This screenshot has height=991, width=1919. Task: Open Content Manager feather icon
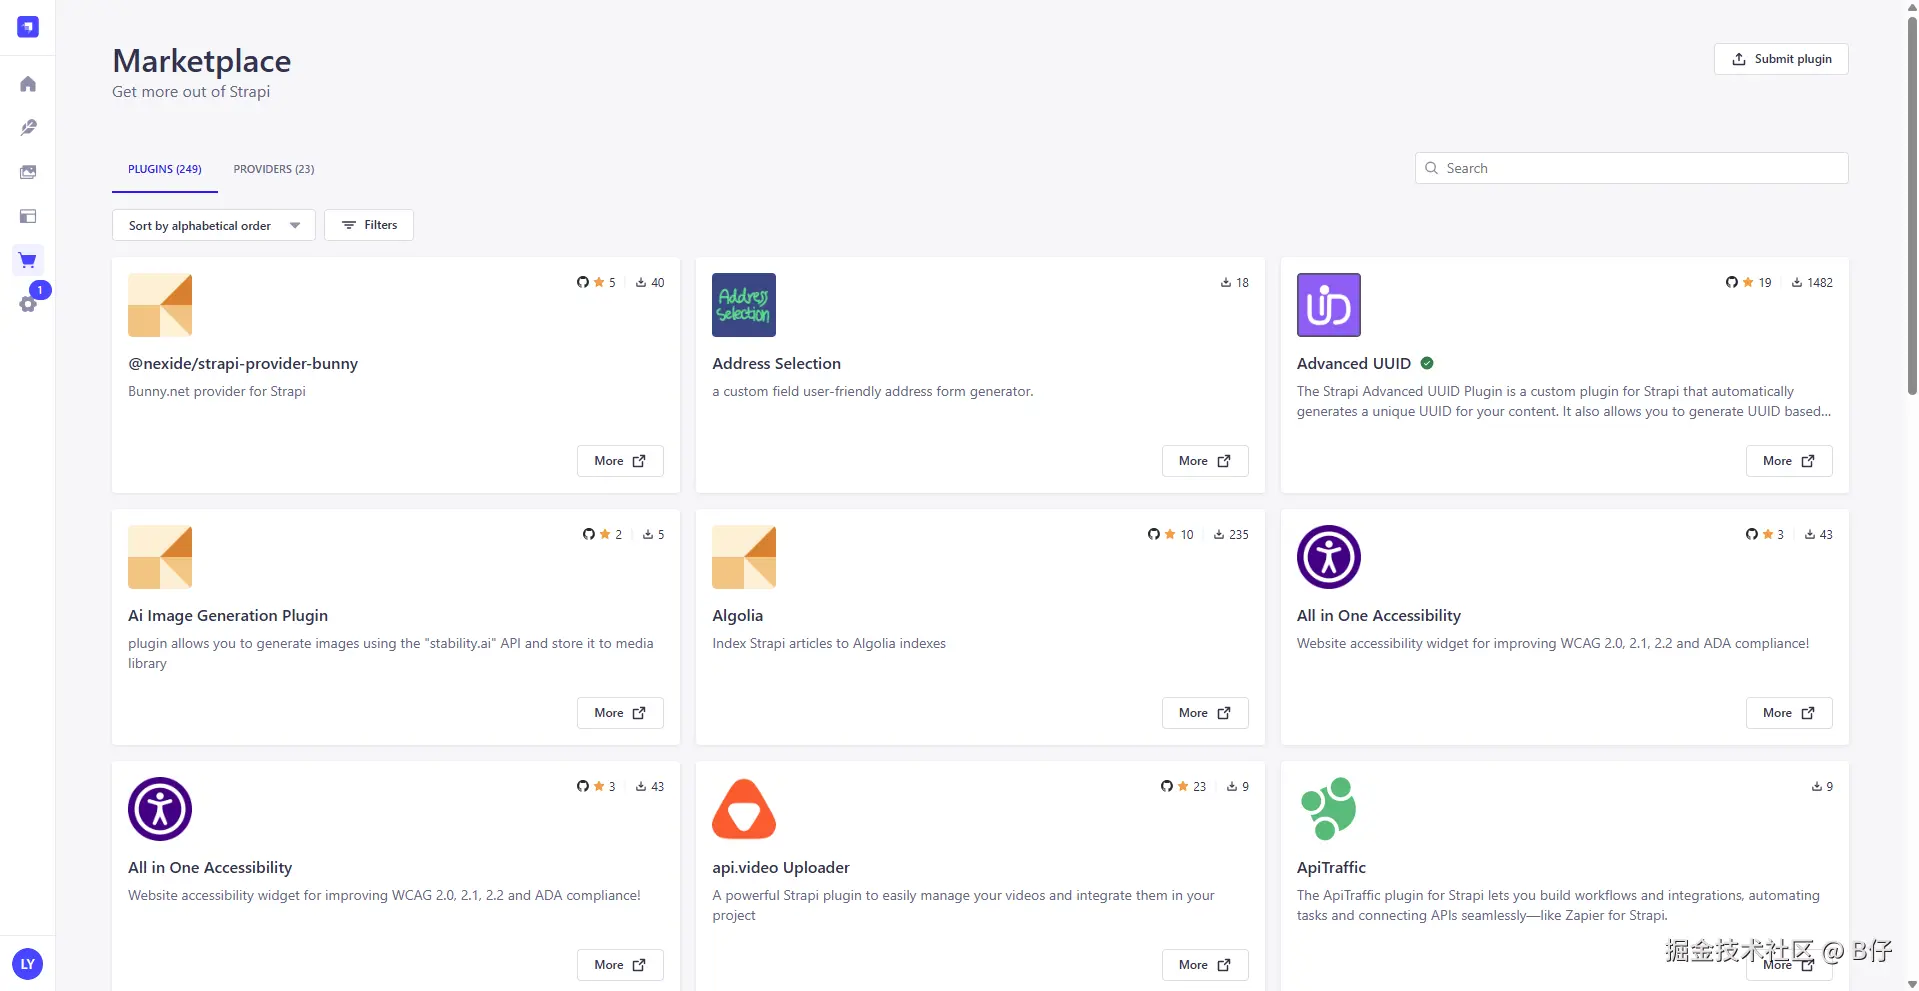(28, 128)
